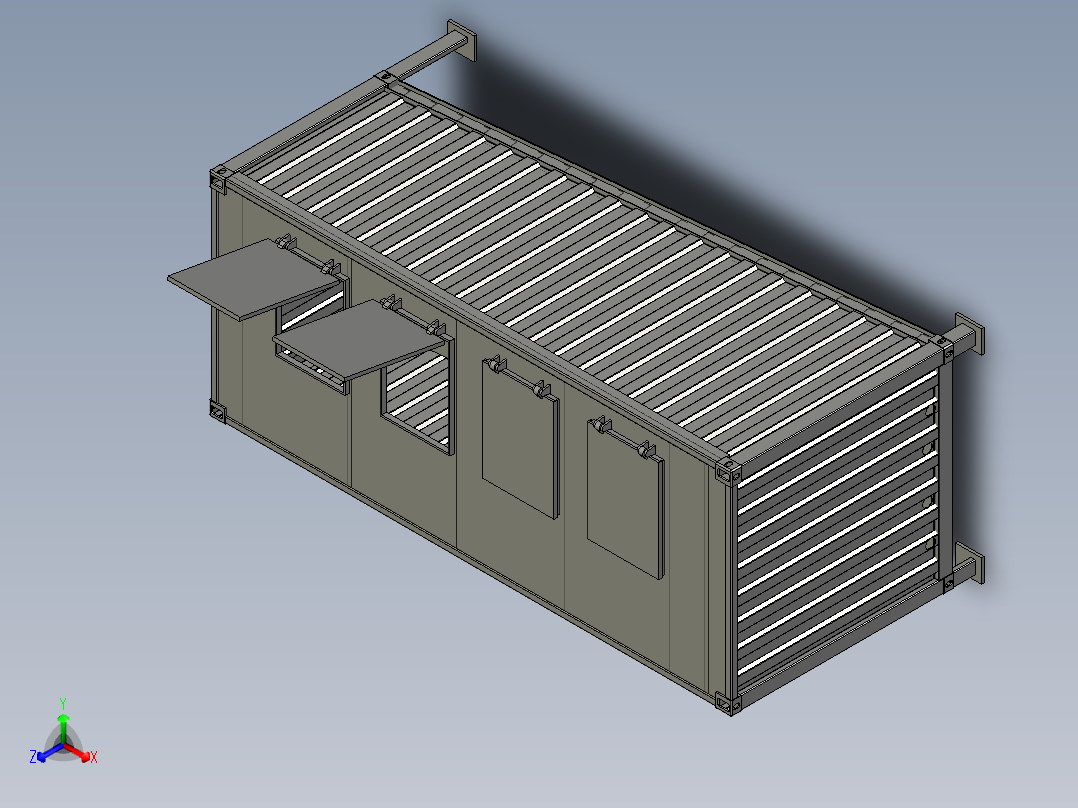
Task: Click the blue Z axis arrow of the triad
Action: pyautogui.click(x=50, y=752)
